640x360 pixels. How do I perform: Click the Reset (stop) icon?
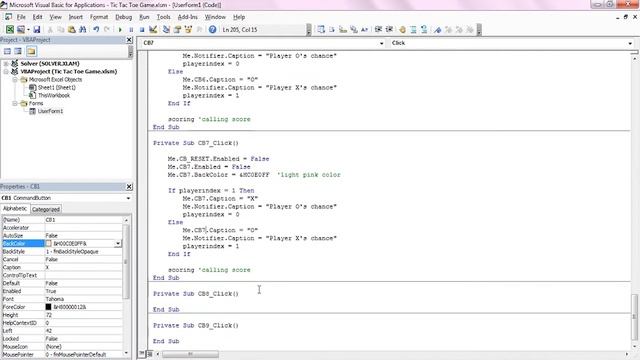pos(142,29)
